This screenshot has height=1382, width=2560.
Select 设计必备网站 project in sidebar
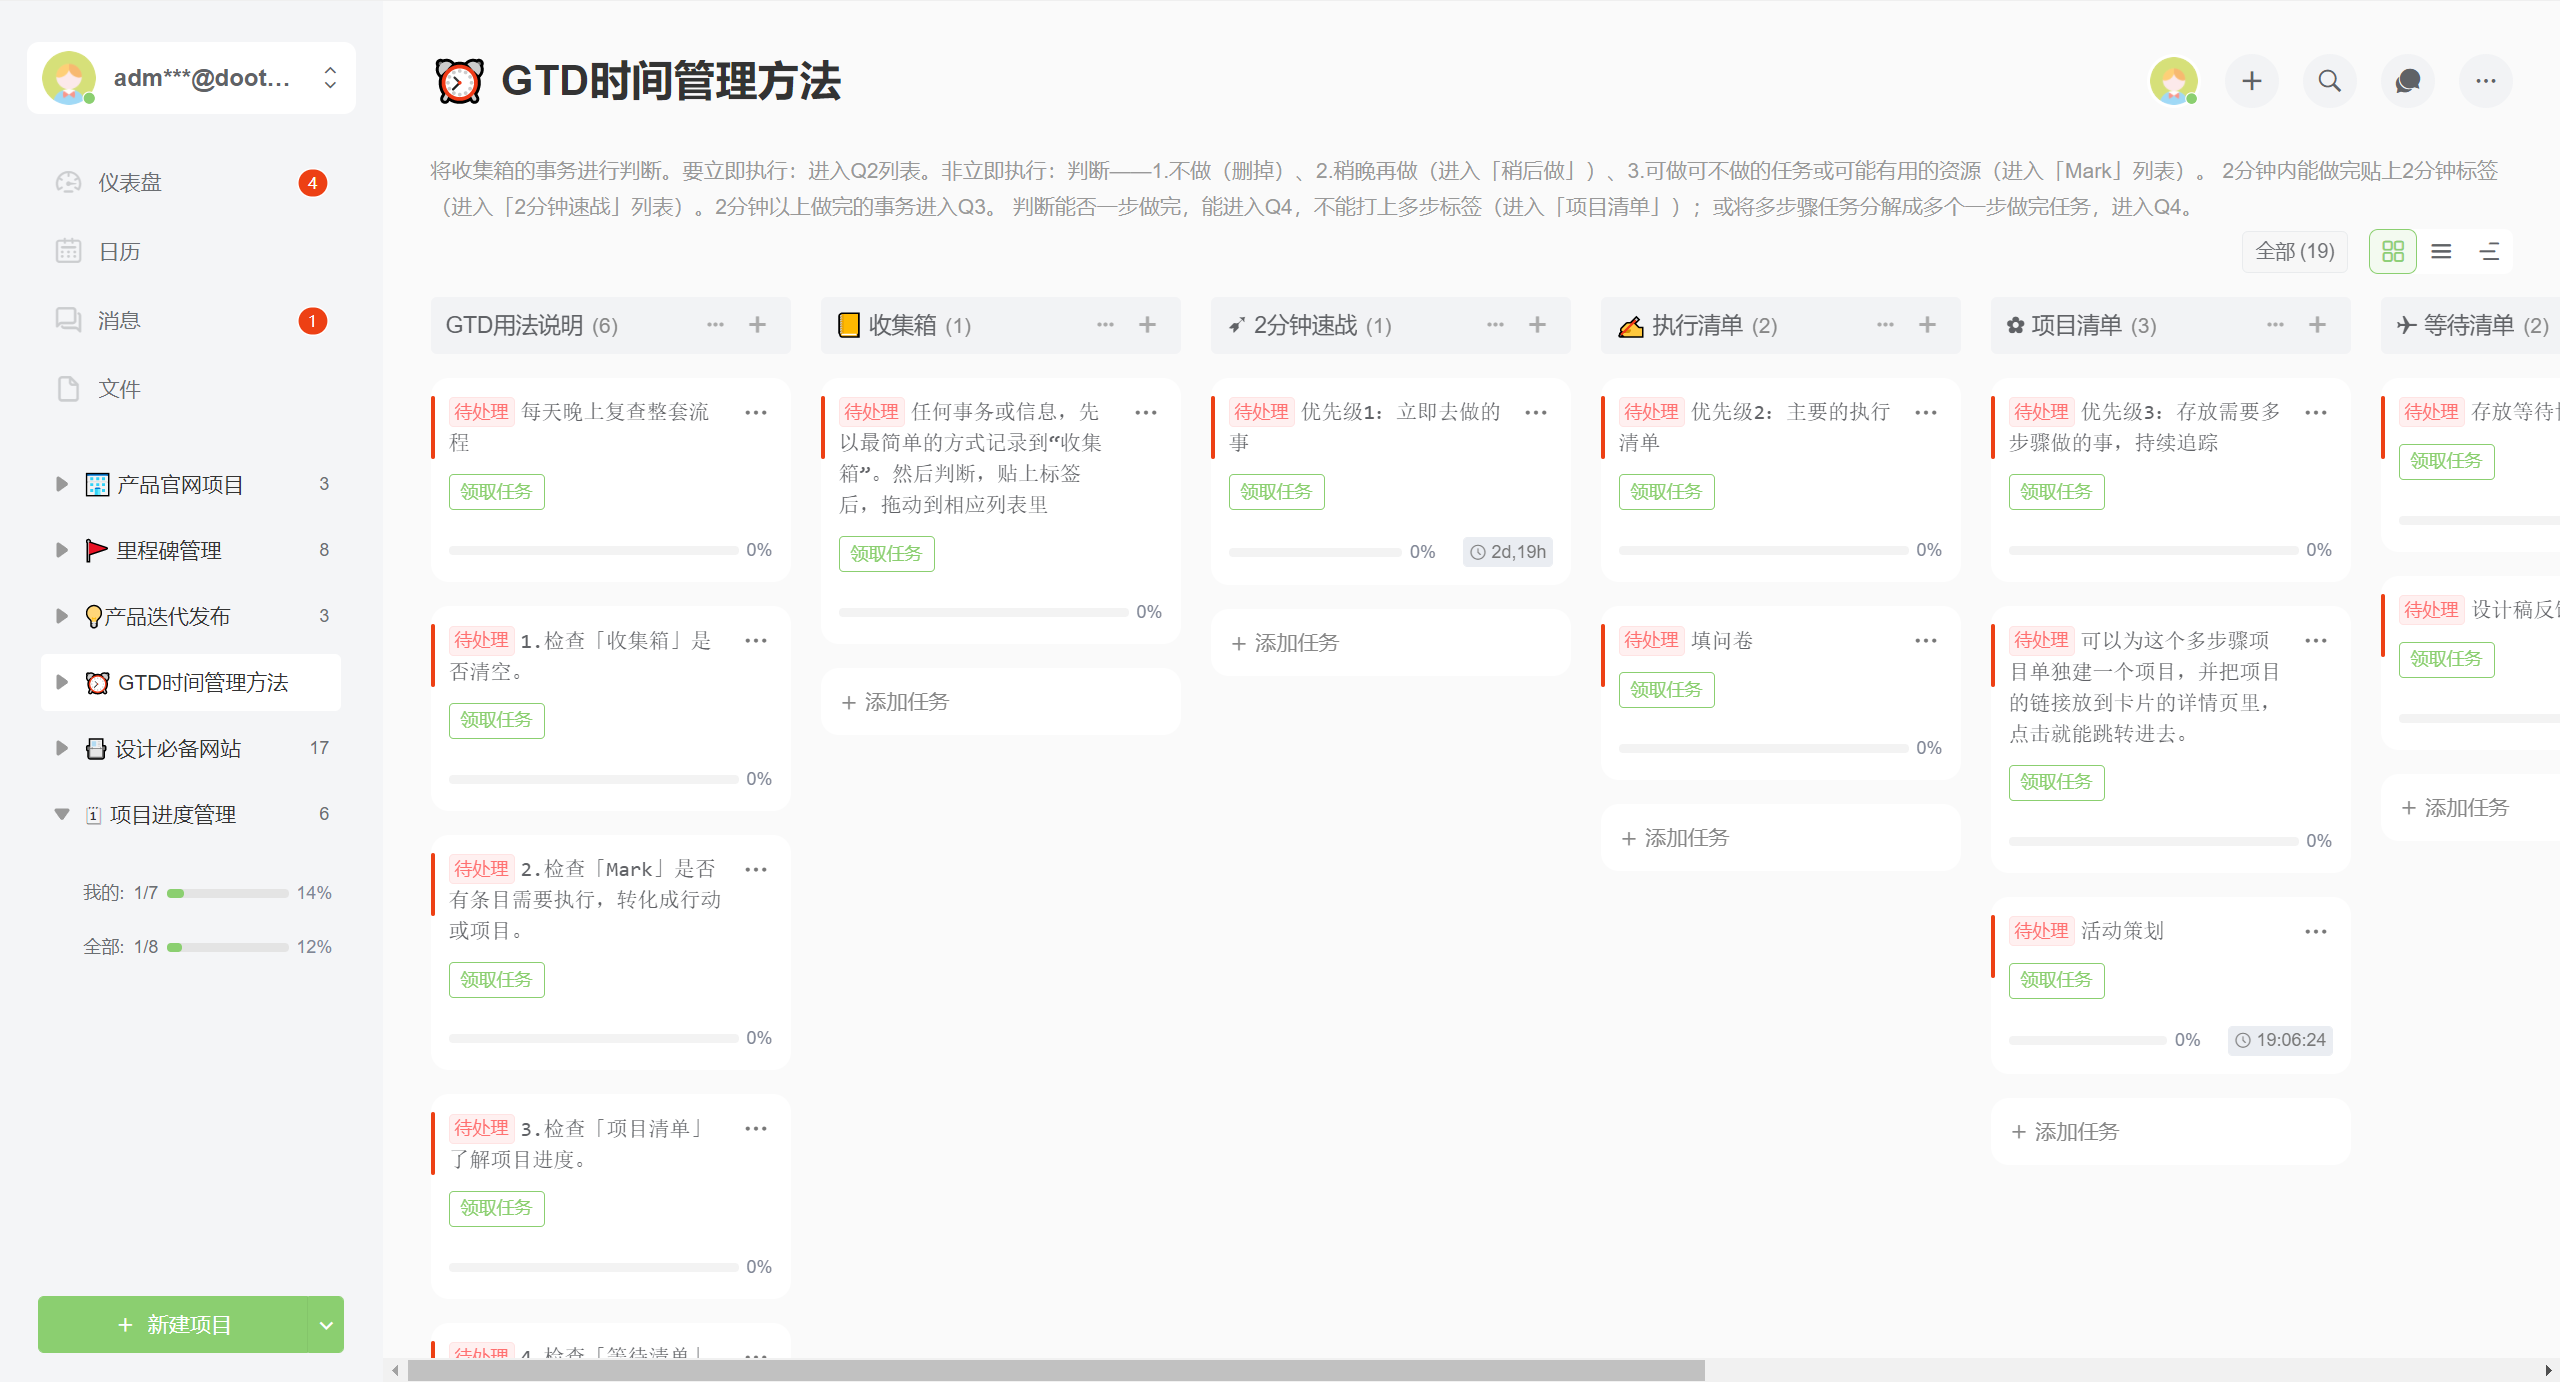[178, 749]
